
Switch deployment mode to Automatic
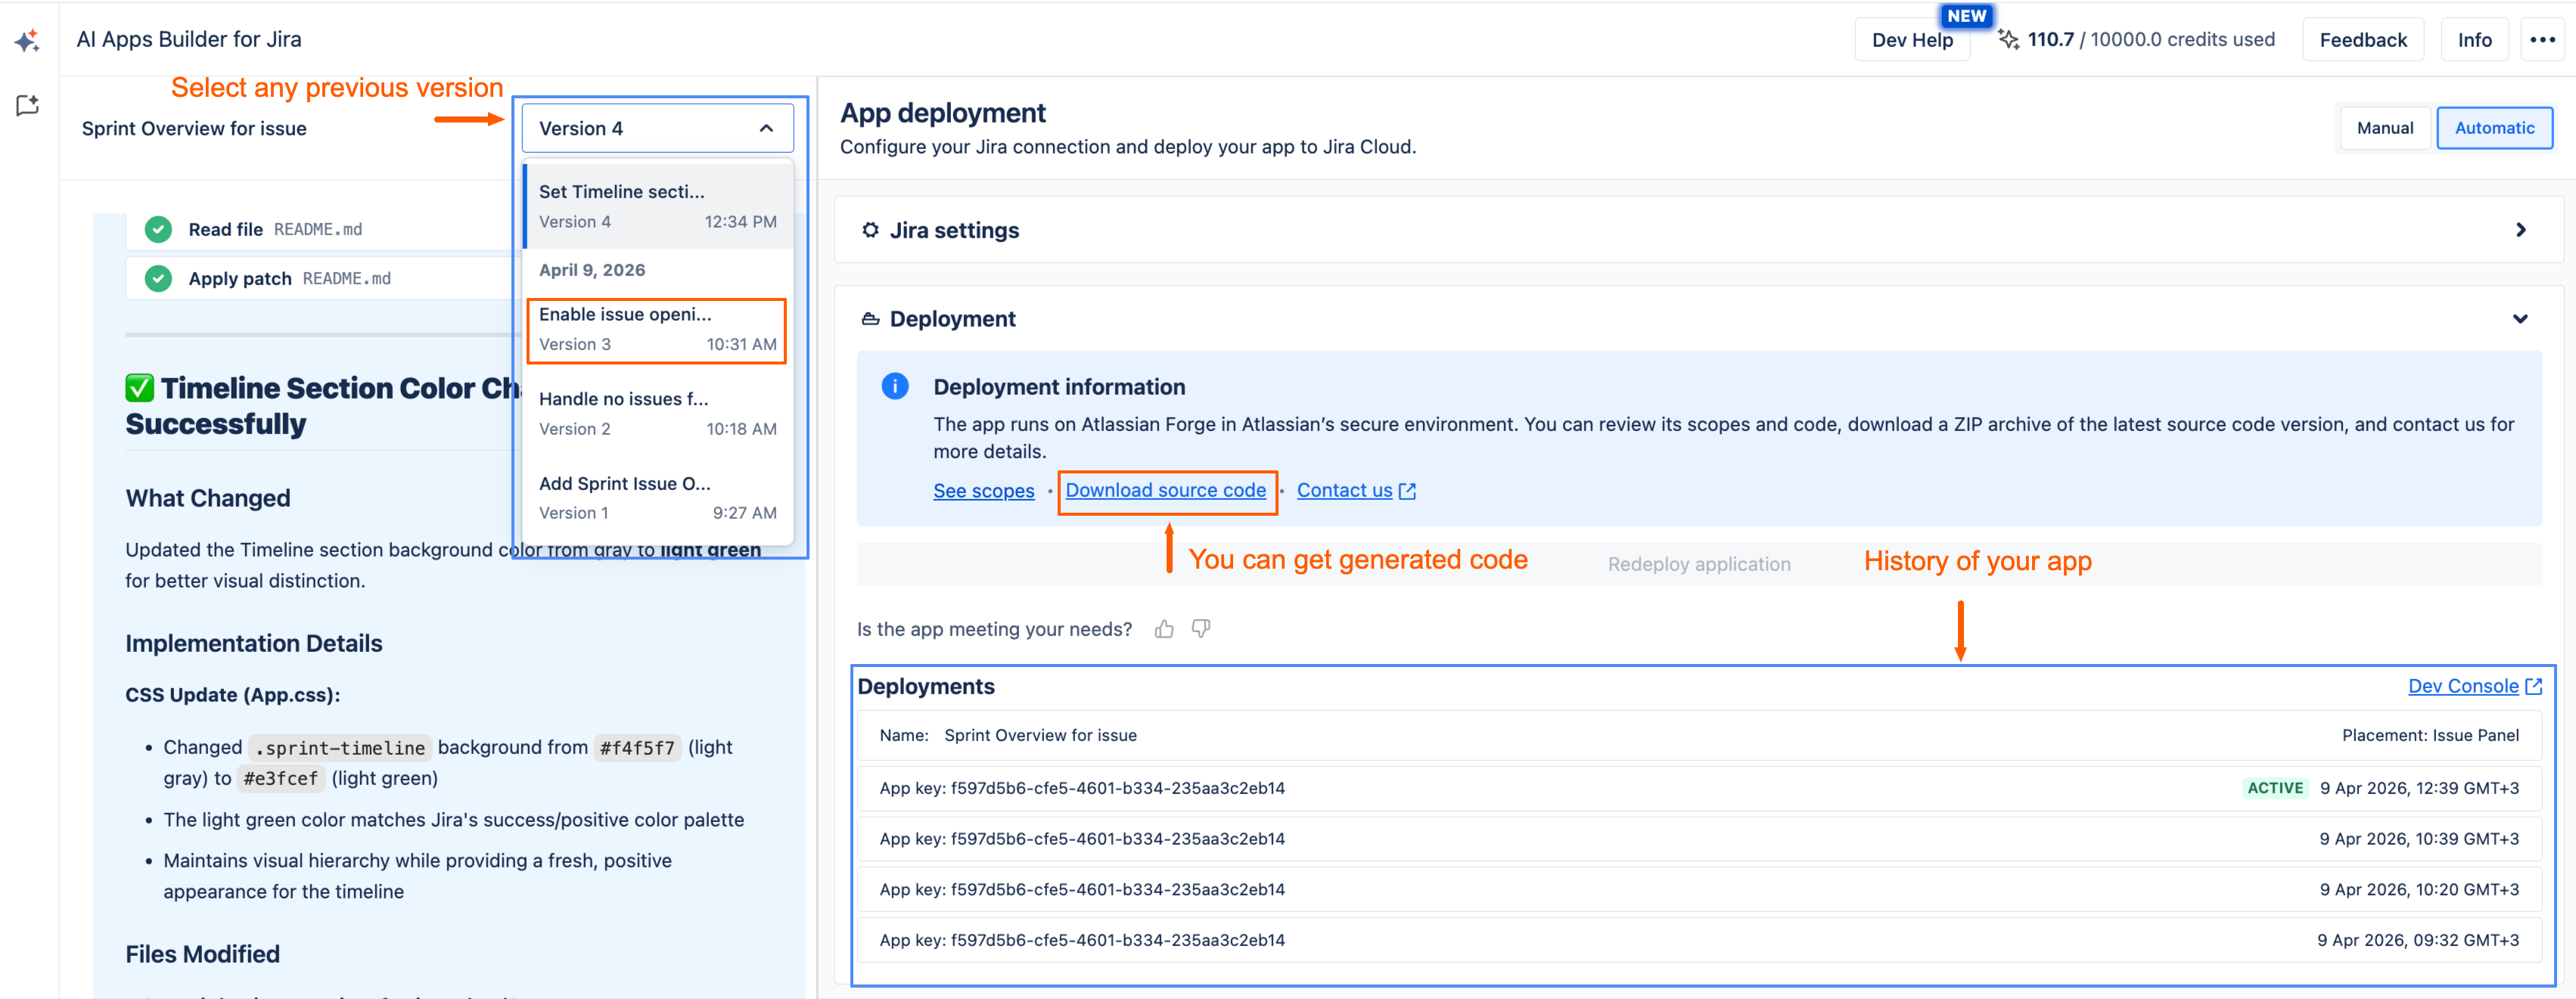2494,128
